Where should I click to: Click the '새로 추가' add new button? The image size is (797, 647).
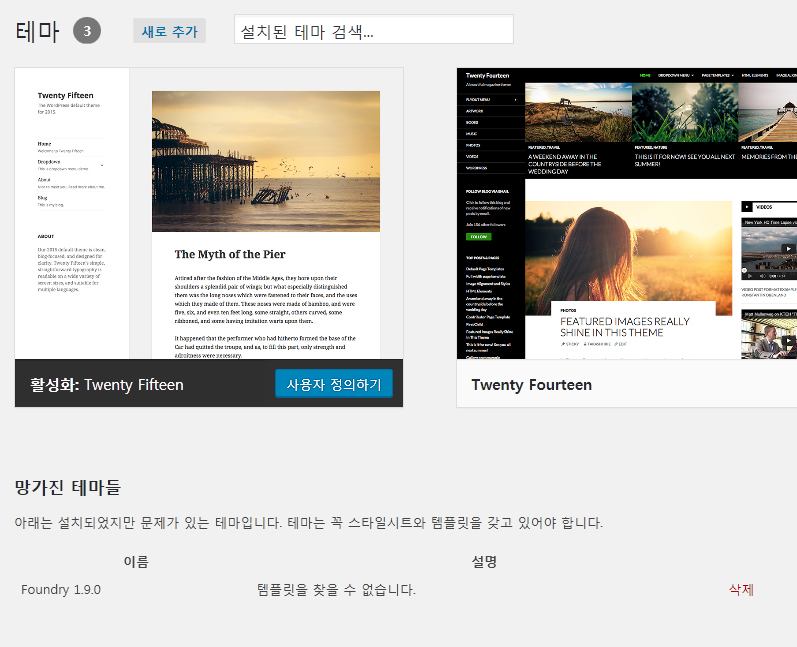(169, 31)
